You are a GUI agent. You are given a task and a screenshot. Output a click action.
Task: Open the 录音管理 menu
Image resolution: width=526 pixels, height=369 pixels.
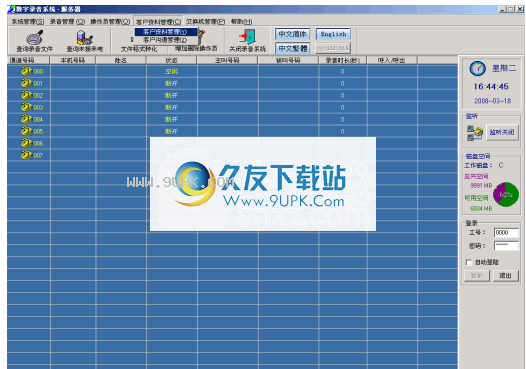click(x=67, y=22)
